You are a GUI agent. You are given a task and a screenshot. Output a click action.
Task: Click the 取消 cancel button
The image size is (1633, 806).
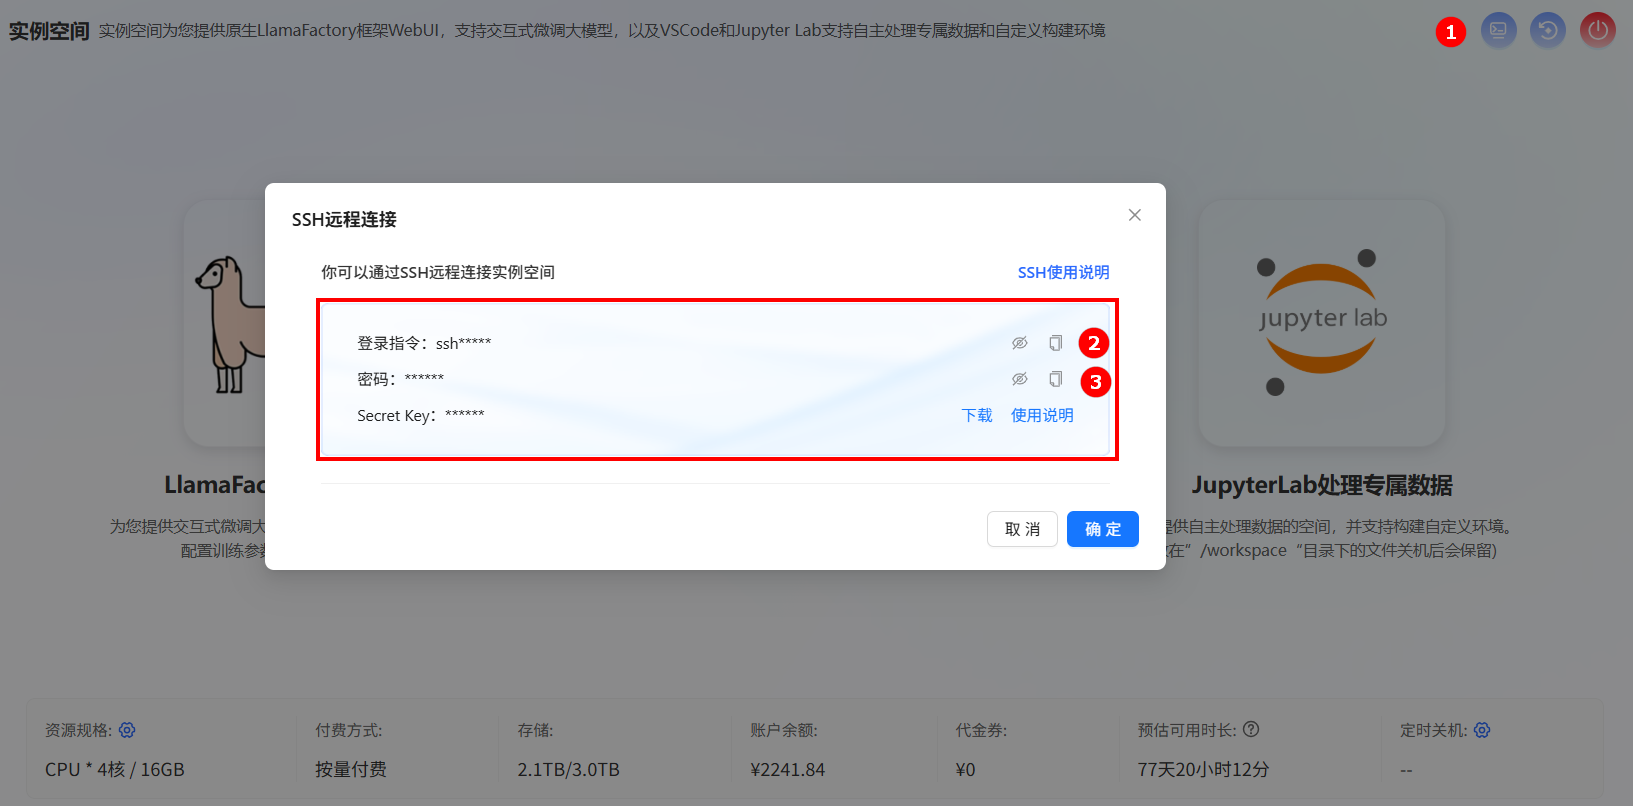(1022, 529)
